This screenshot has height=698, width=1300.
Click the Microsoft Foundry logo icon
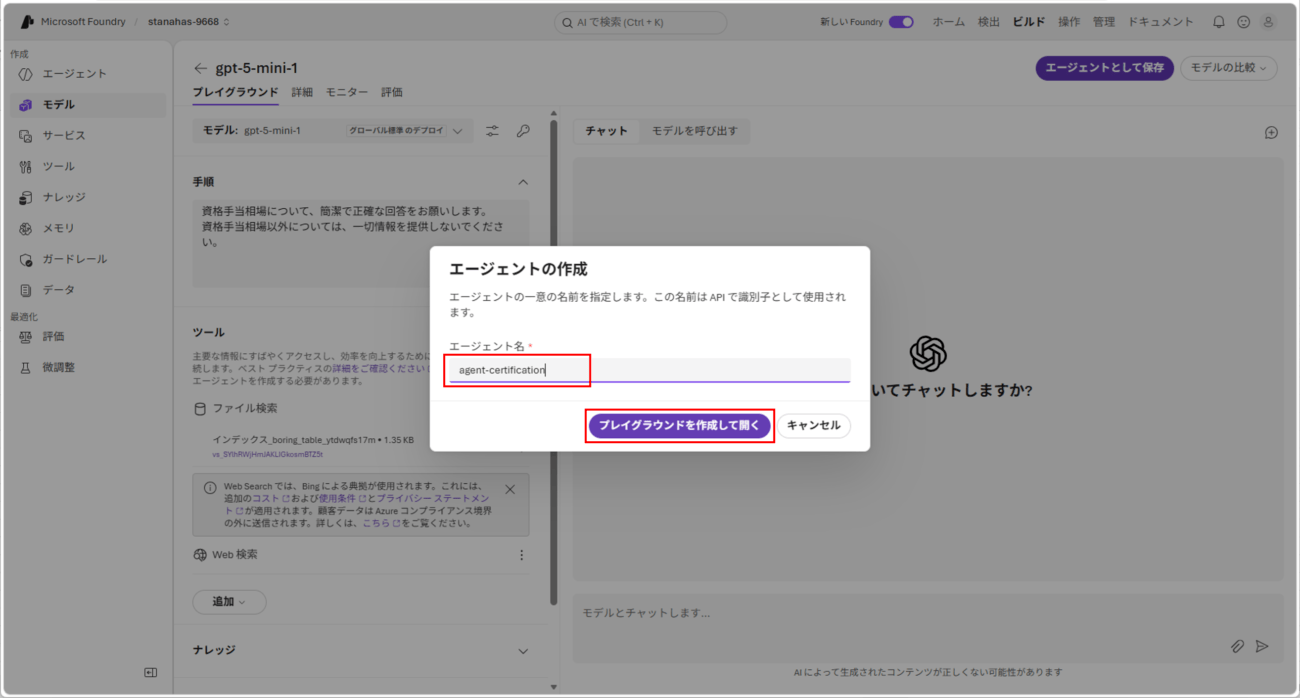(28, 21)
